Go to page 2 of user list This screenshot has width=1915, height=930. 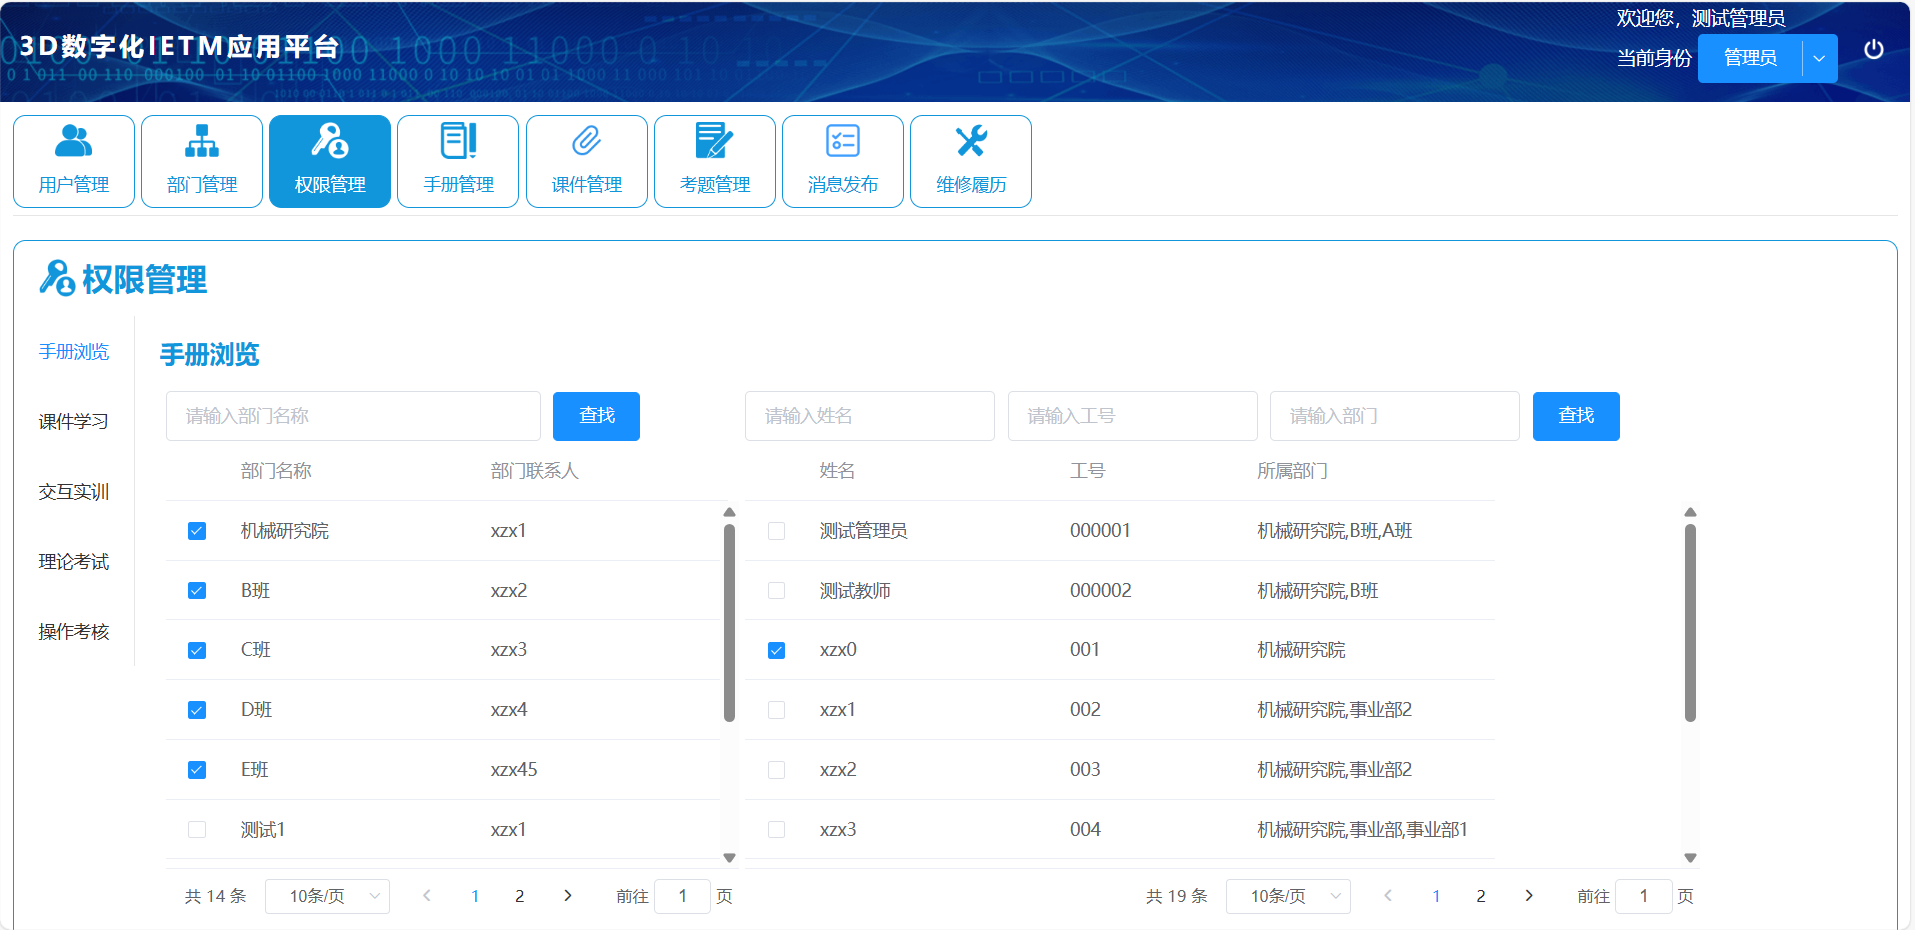pos(1480,896)
